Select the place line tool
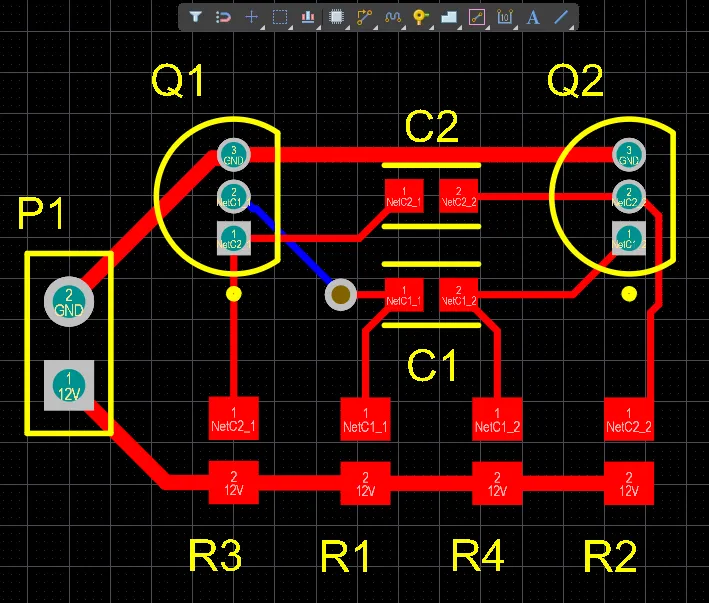 click(561, 17)
